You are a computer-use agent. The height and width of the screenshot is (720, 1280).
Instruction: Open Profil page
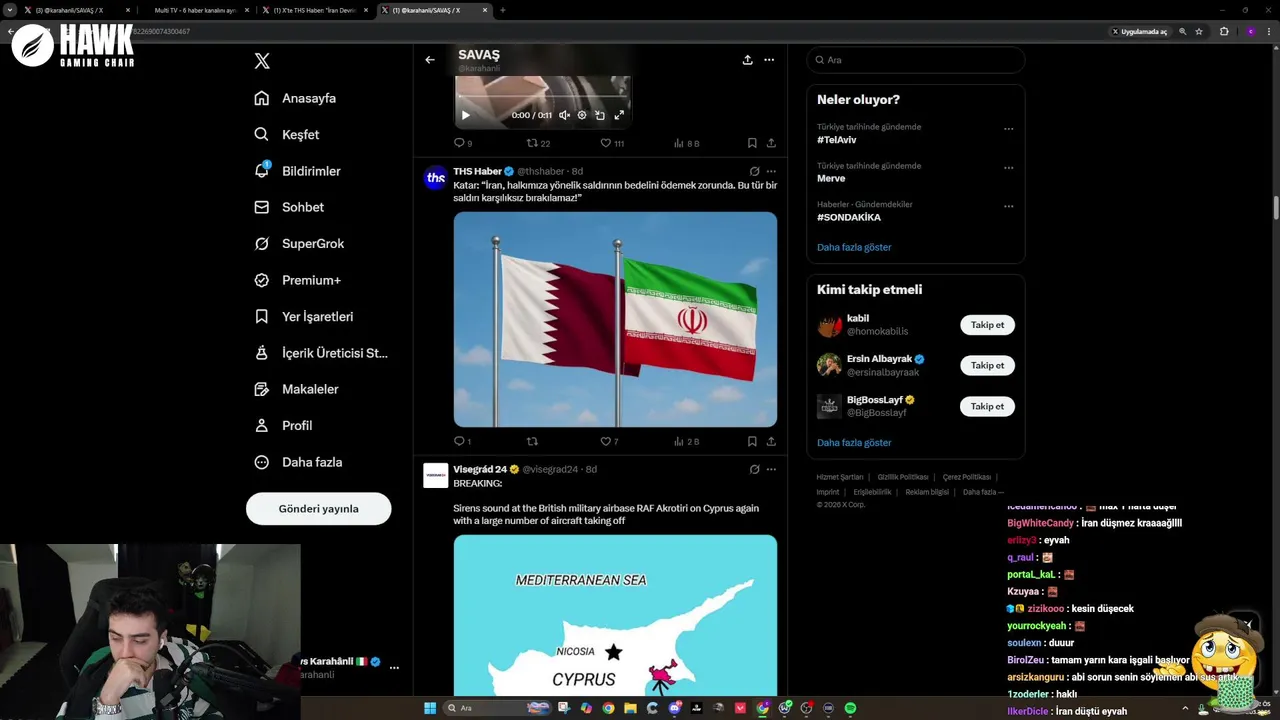284,425
